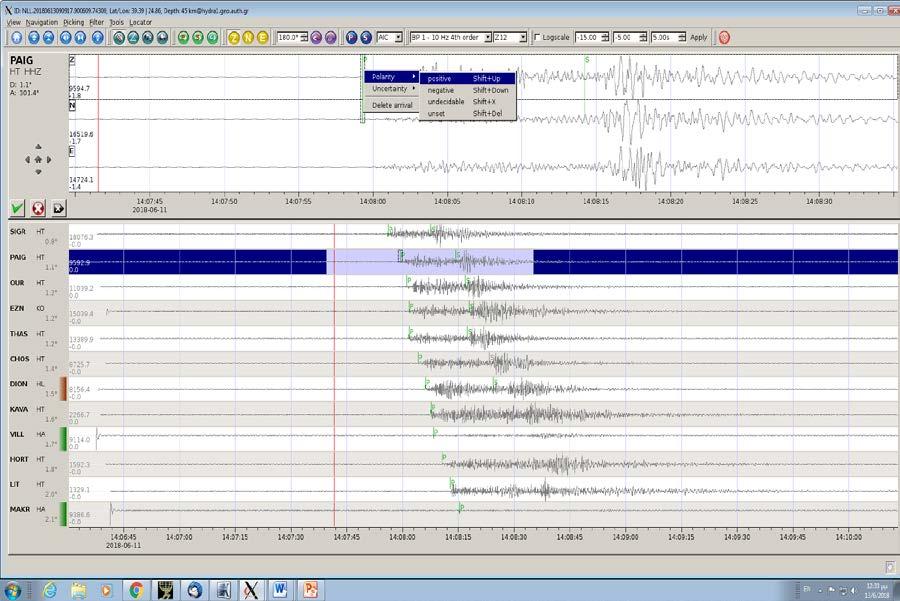Viewport: 900px width, 601px height.
Task: Click the 5.00s value spinner arrows
Action: click(x=682, y=37)
